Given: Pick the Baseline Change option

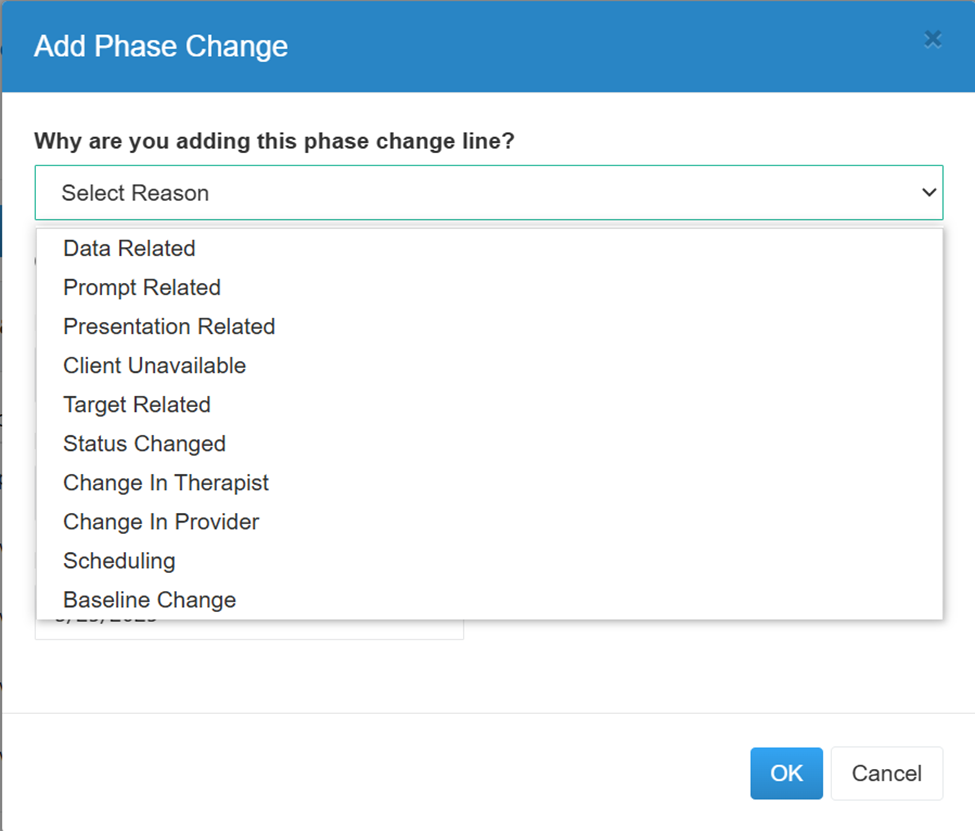Looking at the screenshot, I should tap(490, 600).
